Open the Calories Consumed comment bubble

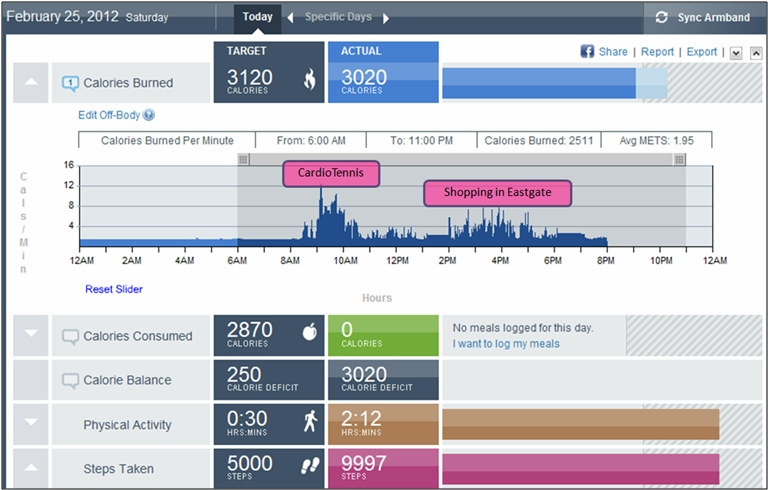click(70, 337)
